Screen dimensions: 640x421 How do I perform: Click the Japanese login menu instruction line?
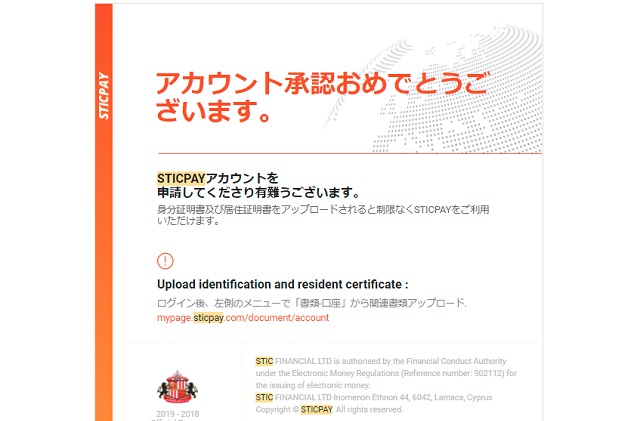tap(311, 303)
